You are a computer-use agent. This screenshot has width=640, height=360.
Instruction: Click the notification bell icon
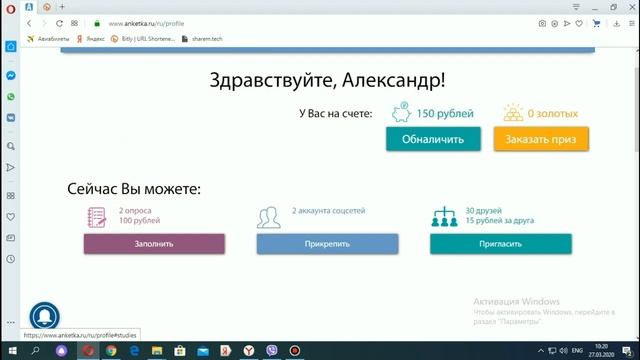[44, 316]
